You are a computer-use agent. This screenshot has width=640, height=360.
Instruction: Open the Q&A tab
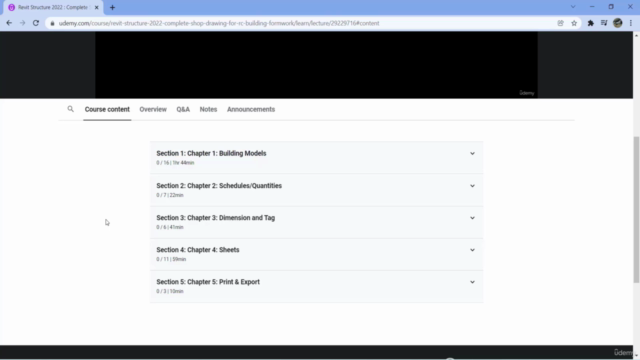[x=183, y=109]
